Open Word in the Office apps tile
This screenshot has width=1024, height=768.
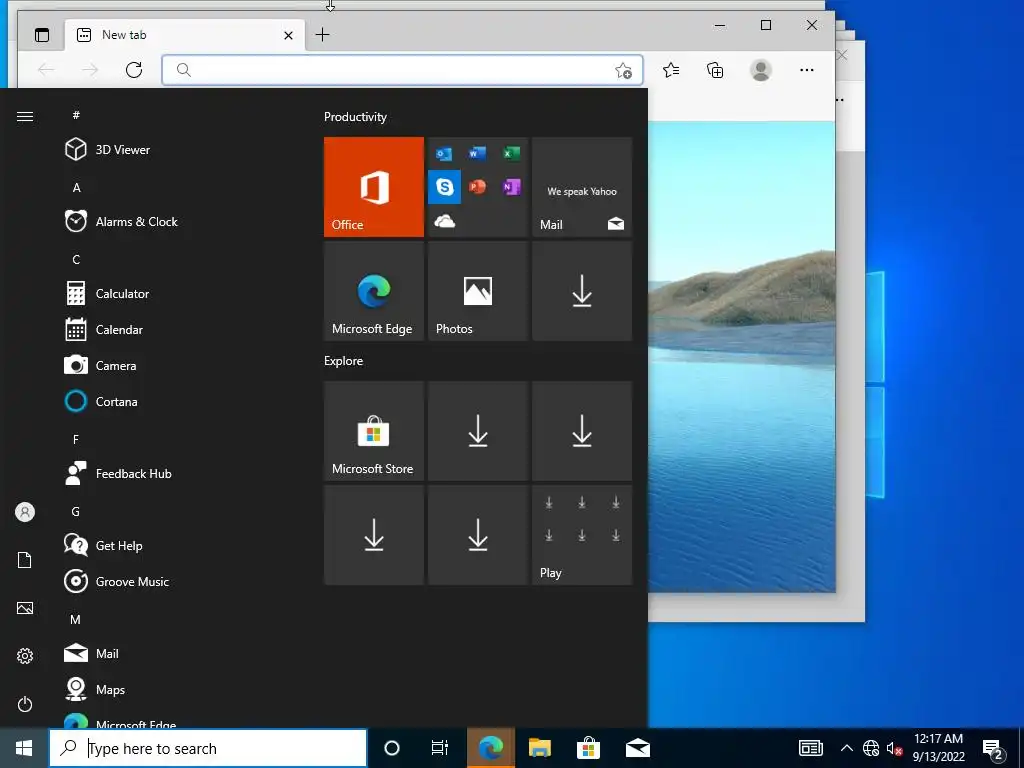tap(477, 153)
